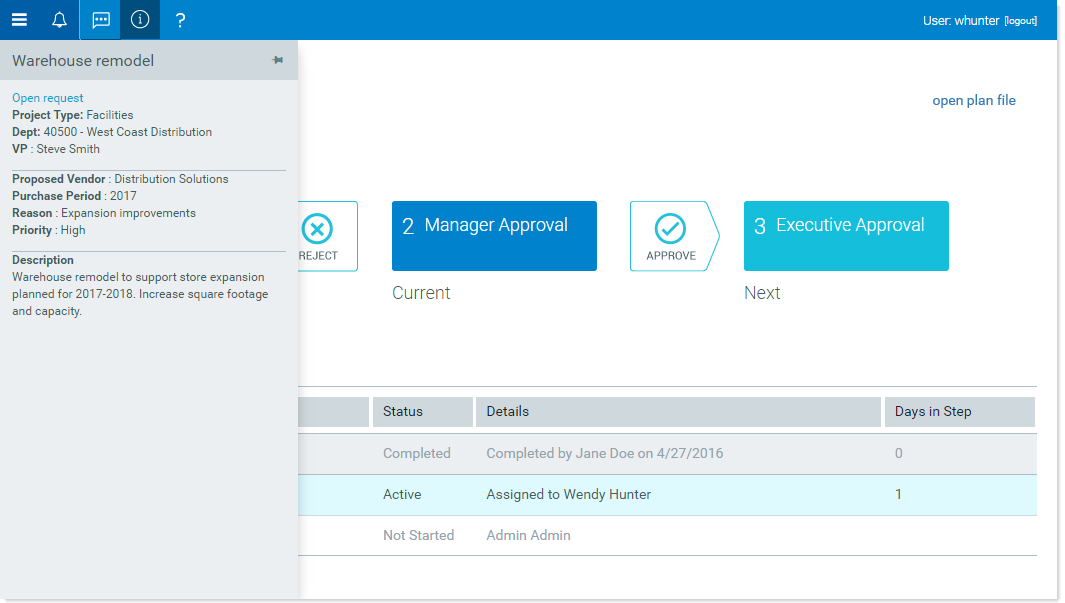Select the Executive Approval step box

click(x=846, y=236)
